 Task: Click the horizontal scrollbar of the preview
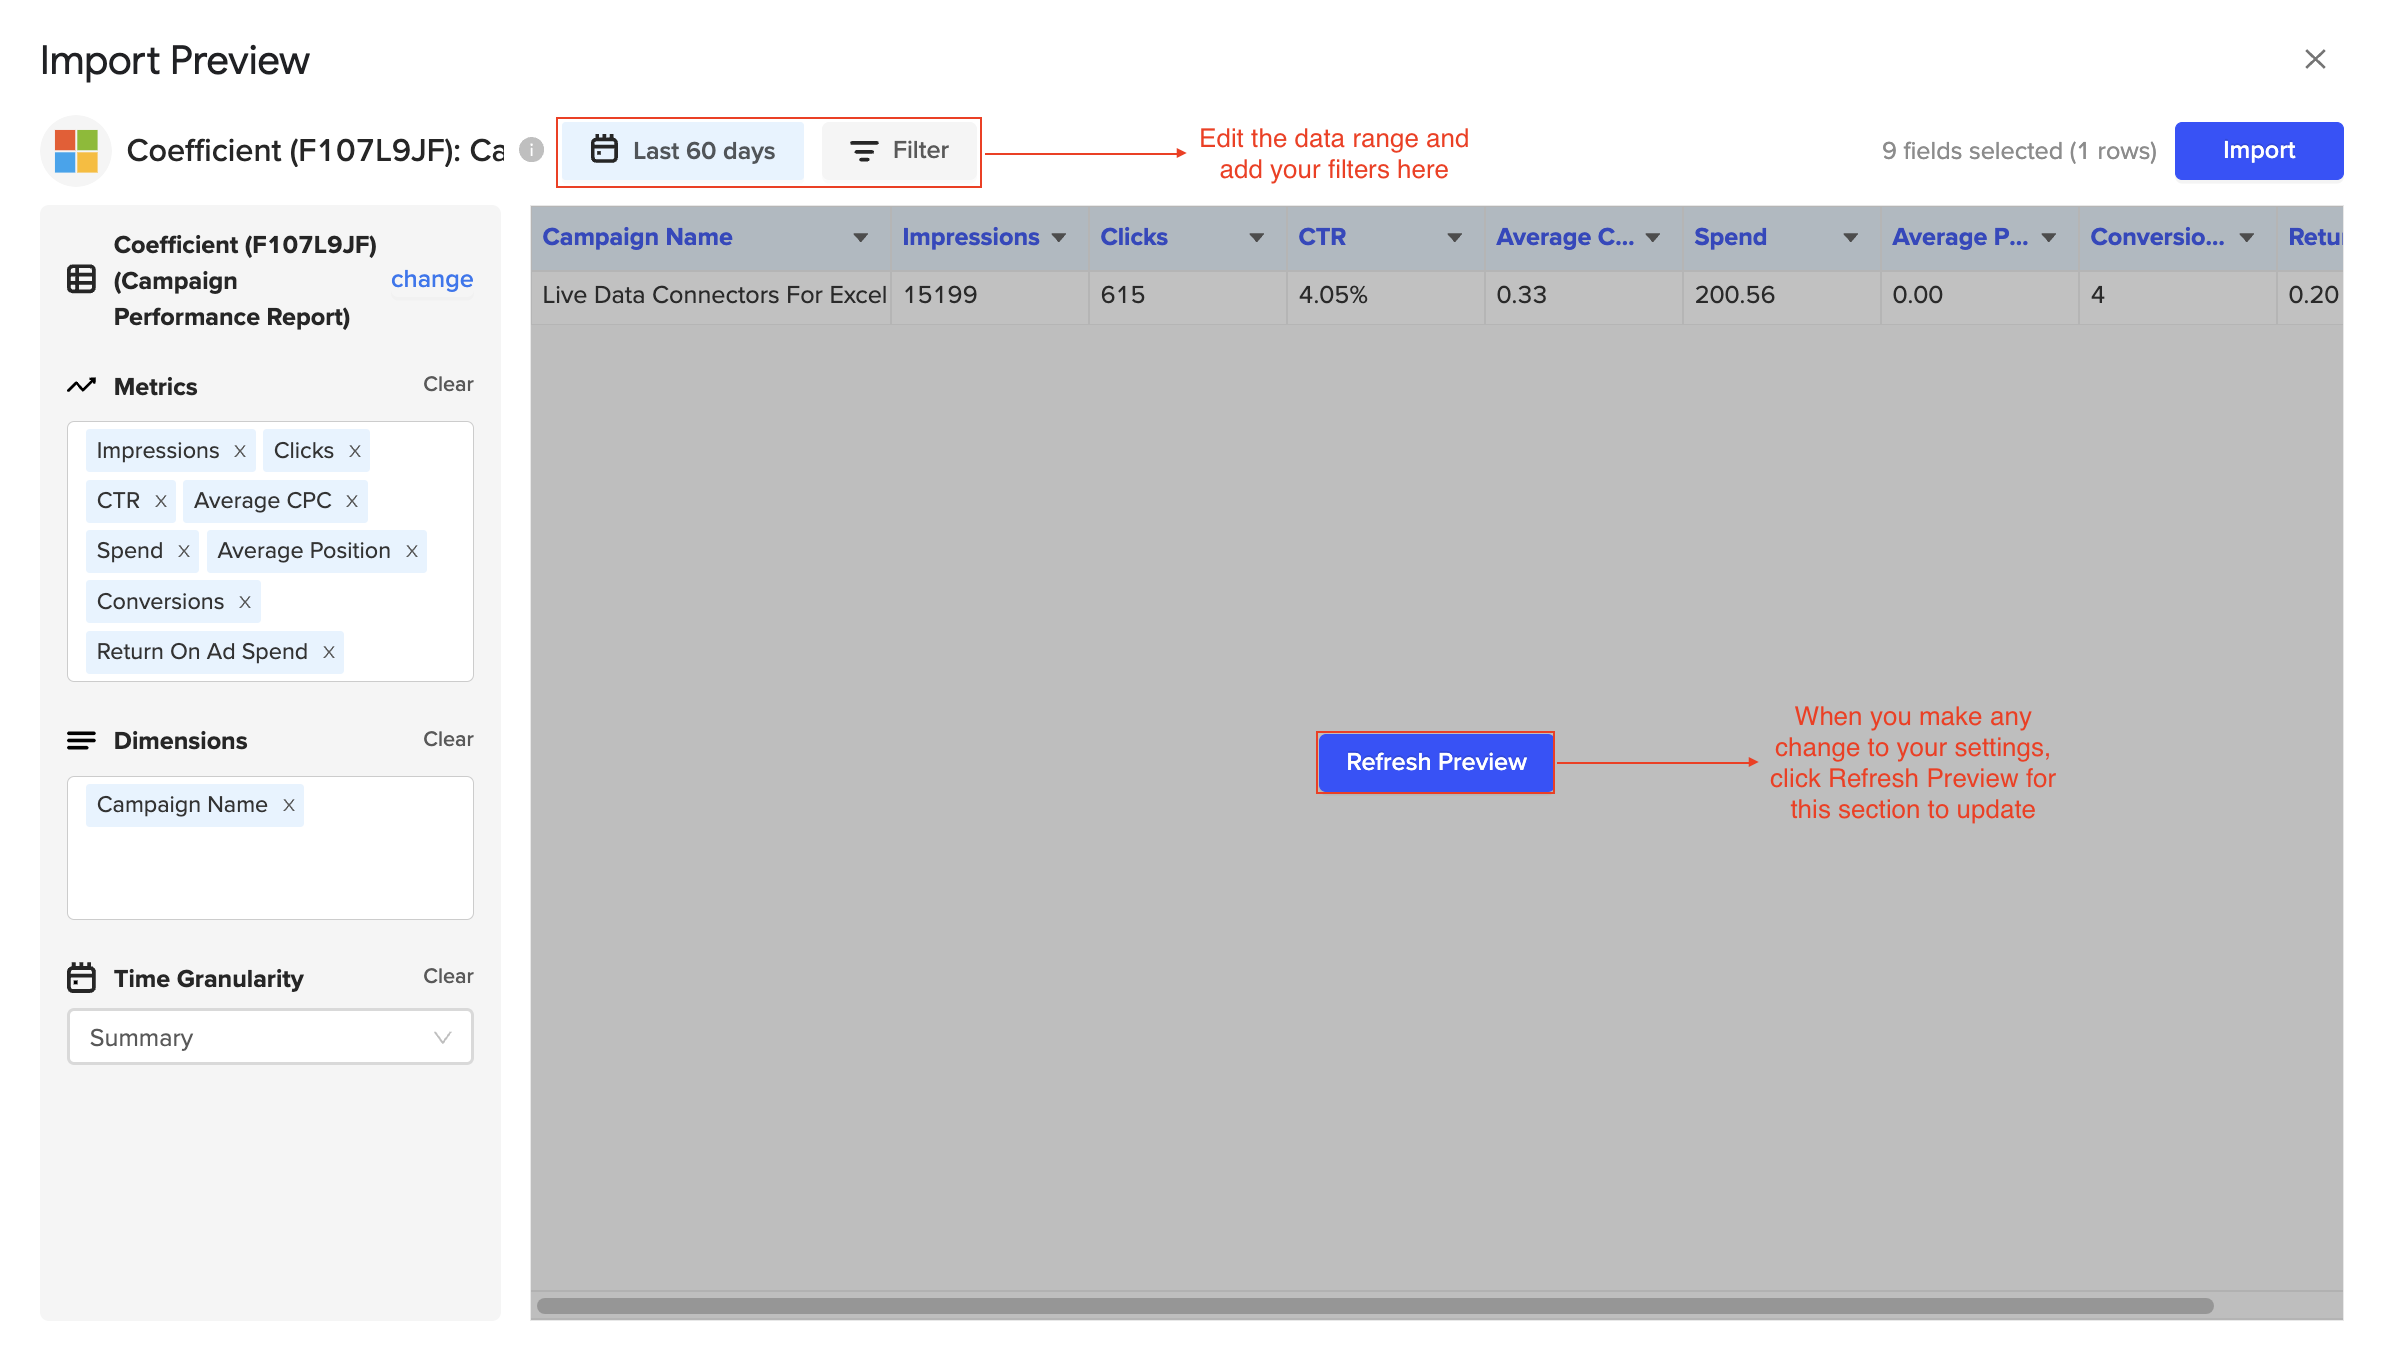[1375, 1306]
